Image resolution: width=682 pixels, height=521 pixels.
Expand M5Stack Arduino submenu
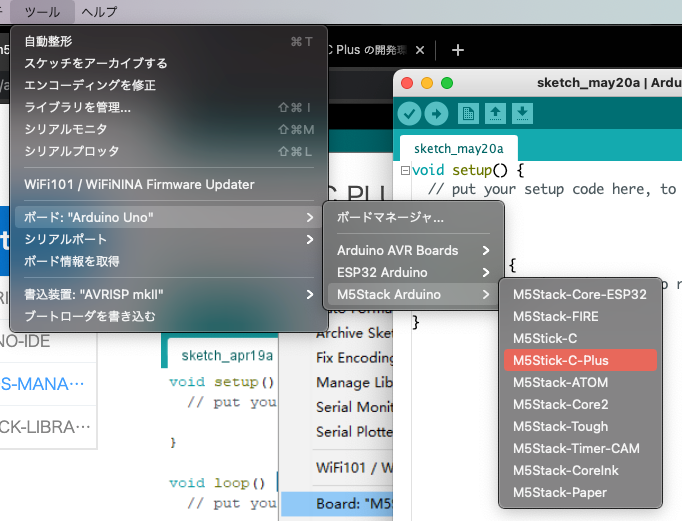pos(413,294)
